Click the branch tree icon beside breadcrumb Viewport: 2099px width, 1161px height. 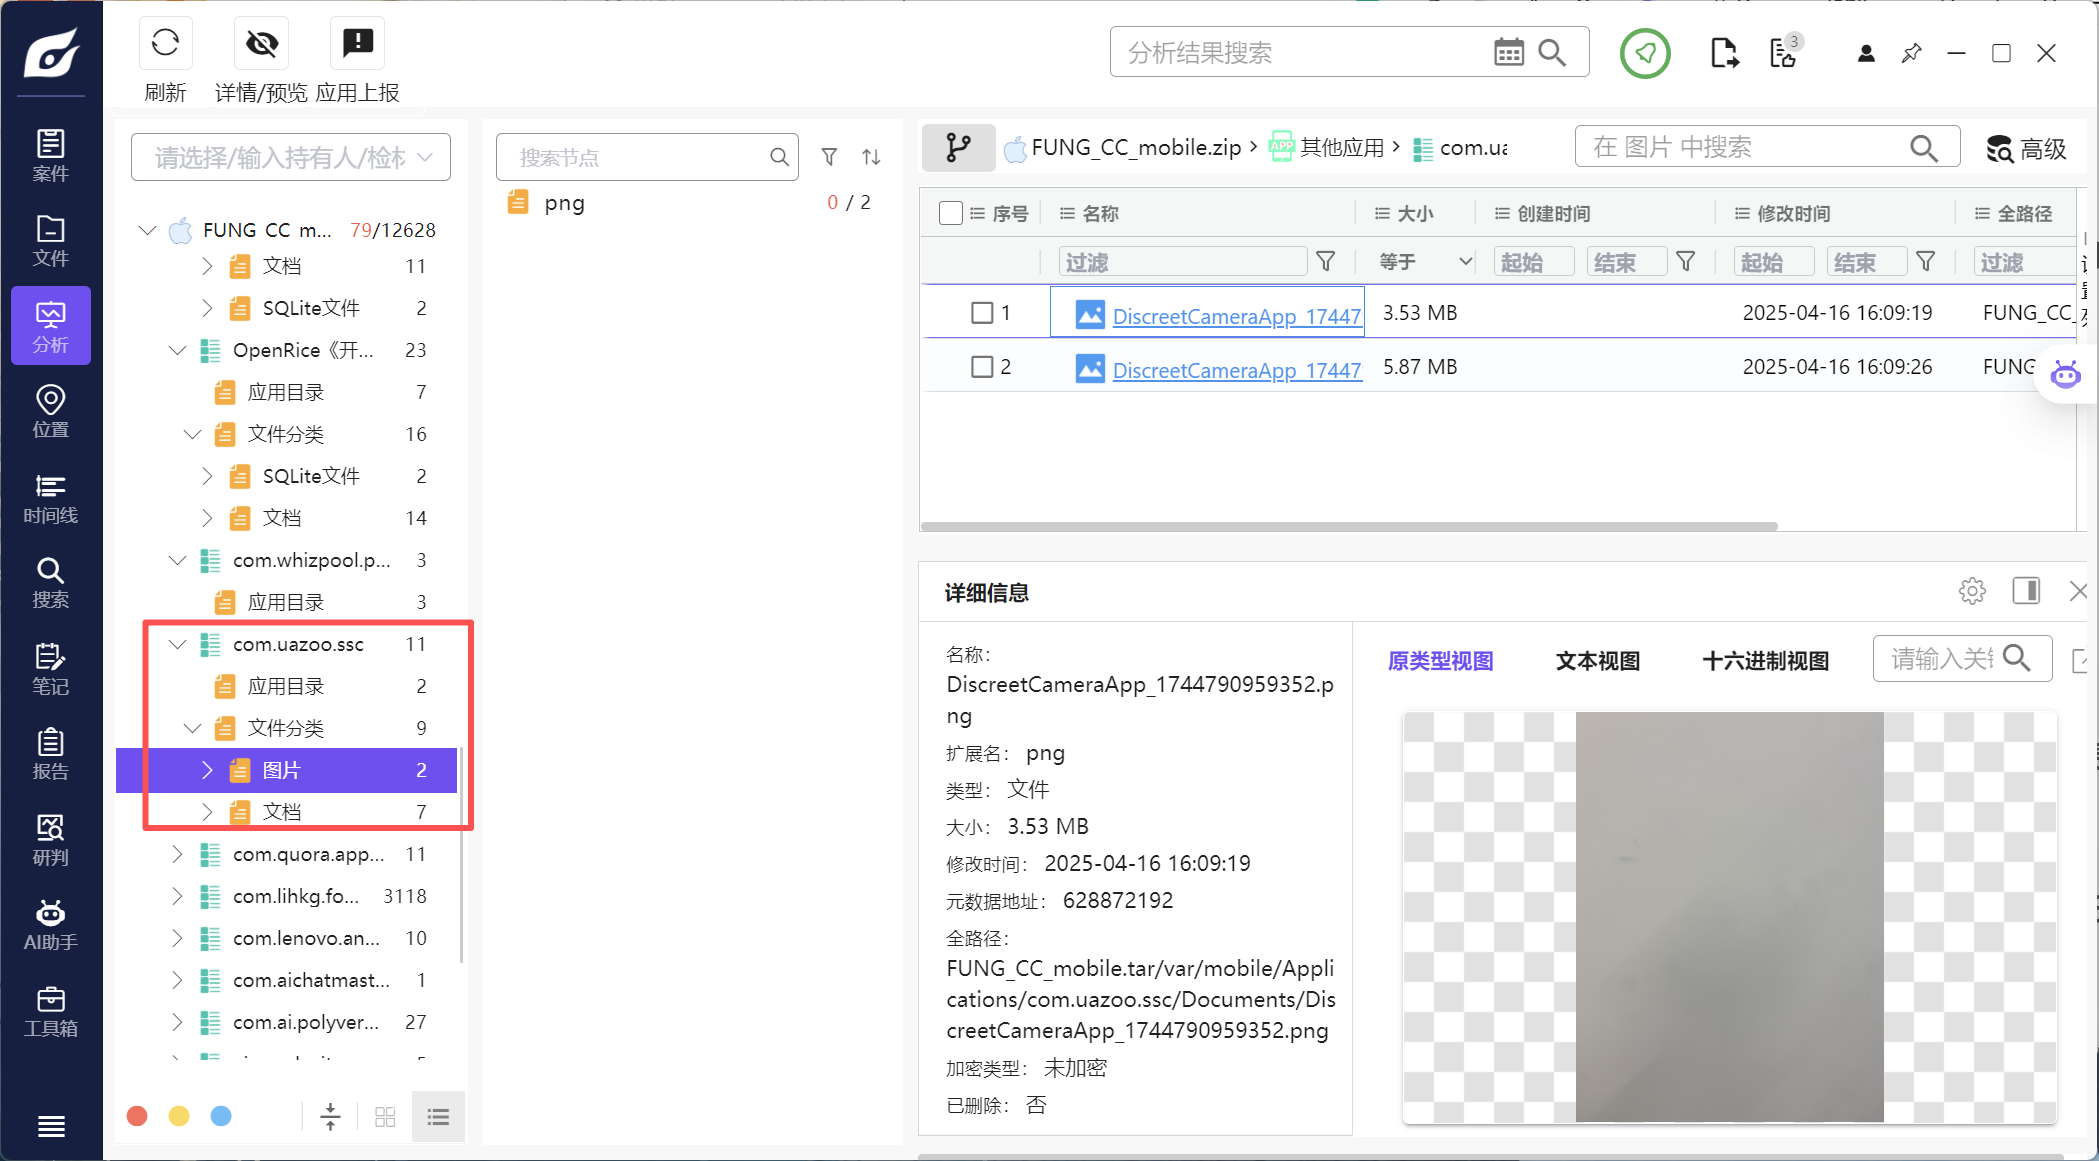(958, 148)
